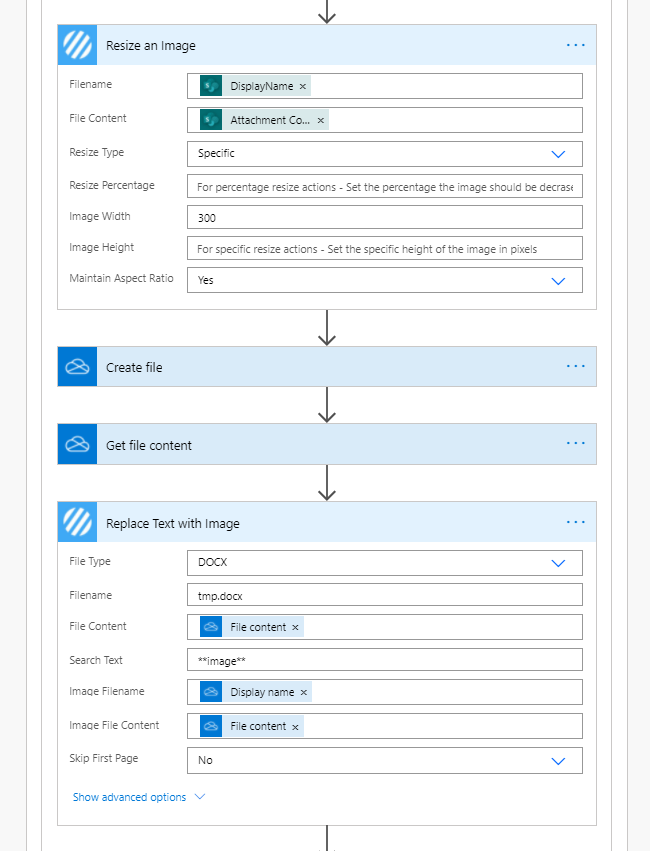Click the Replace Text with Image action icon

(x=77, y=523)
